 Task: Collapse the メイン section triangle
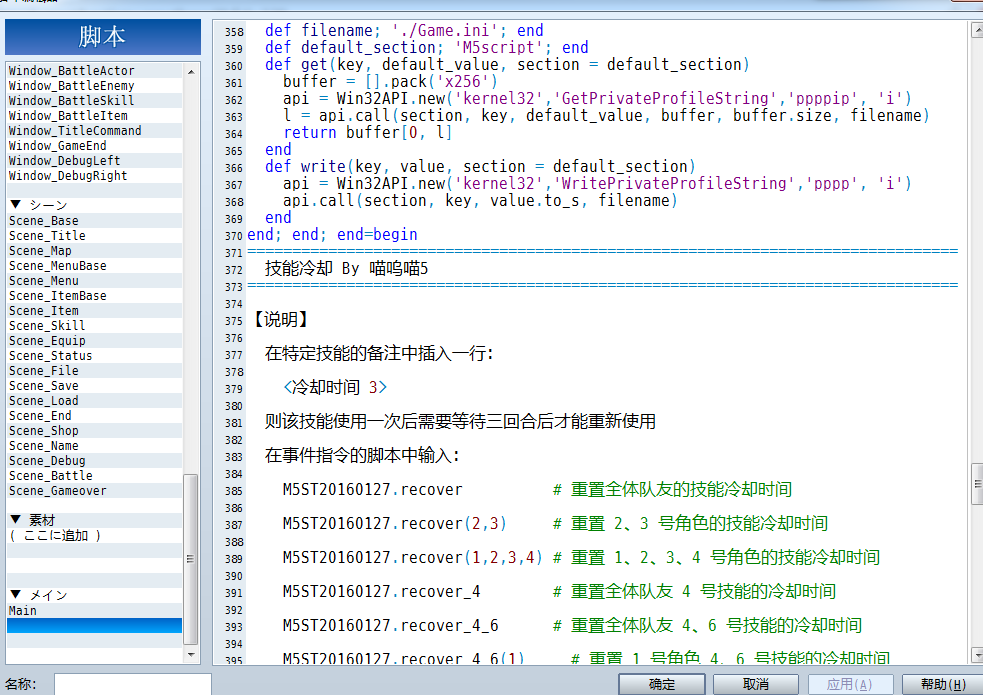point(16,595)
